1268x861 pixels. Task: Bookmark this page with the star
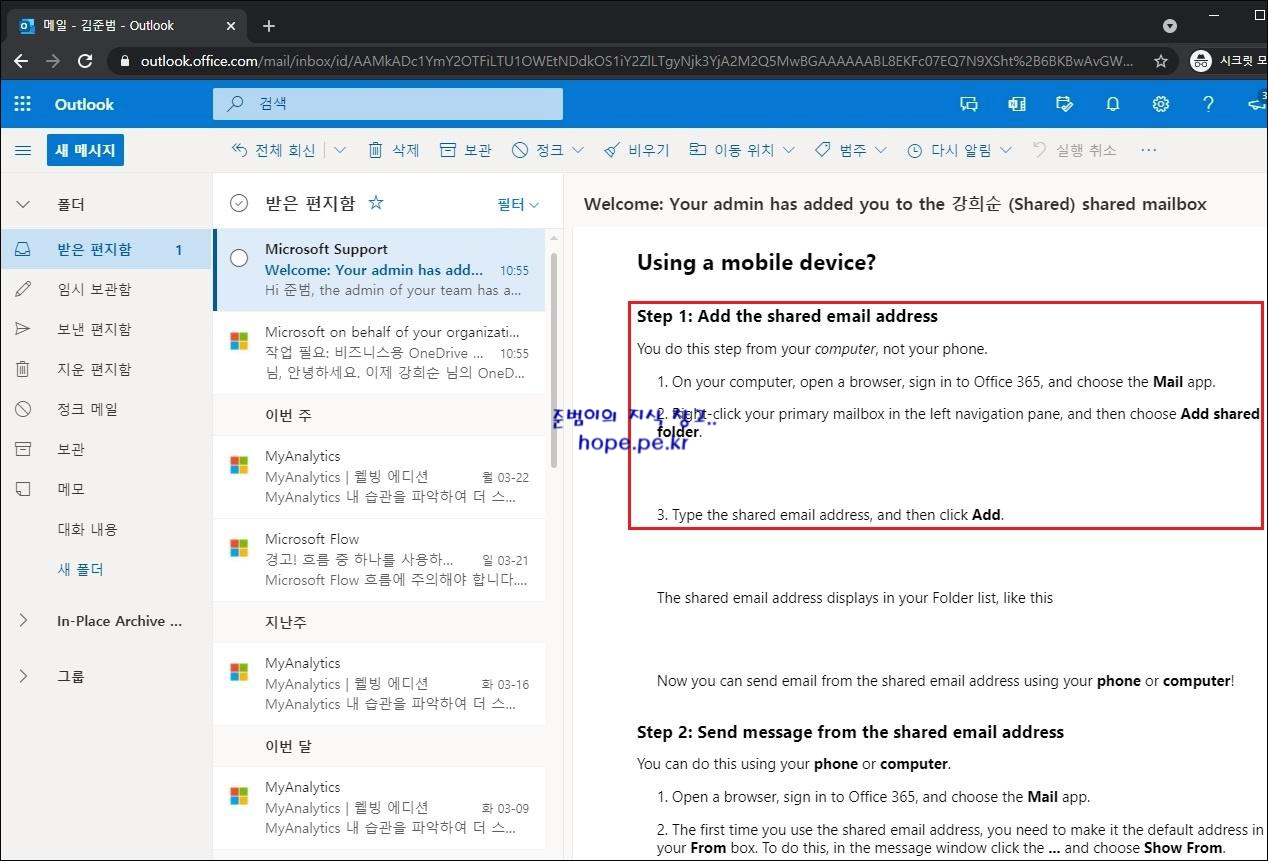point(1160,61)
